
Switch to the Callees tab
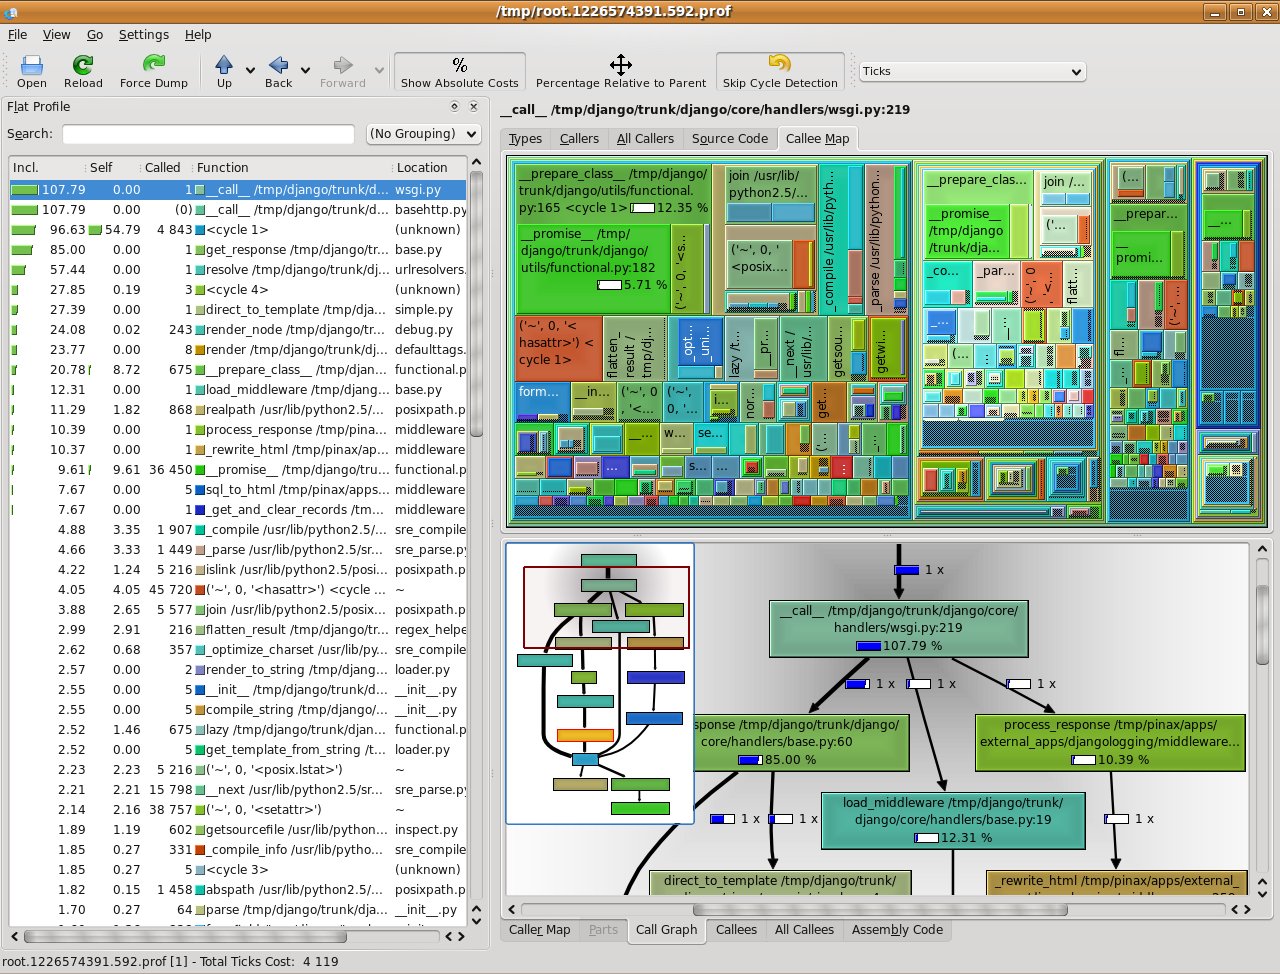[x=736, y=930]
